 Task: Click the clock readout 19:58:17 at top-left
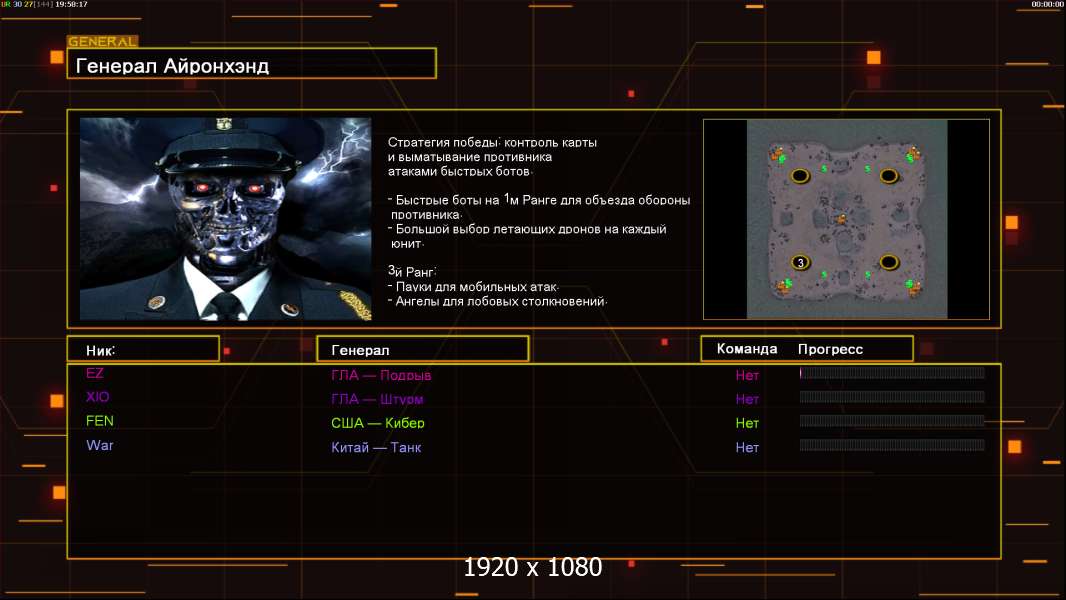[71, 4]
